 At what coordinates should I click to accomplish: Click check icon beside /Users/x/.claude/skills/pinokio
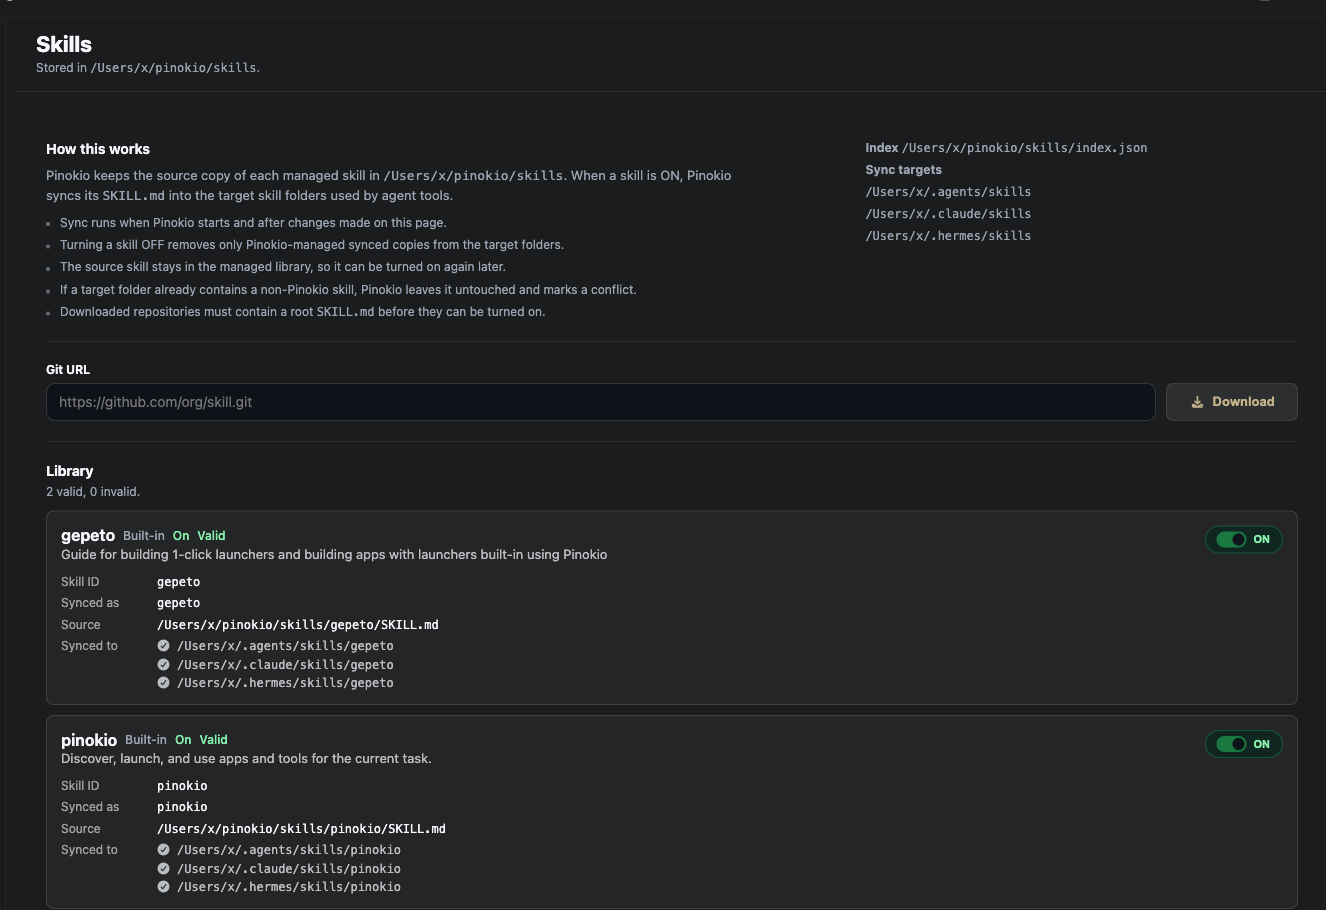click(x=163, y=869)
